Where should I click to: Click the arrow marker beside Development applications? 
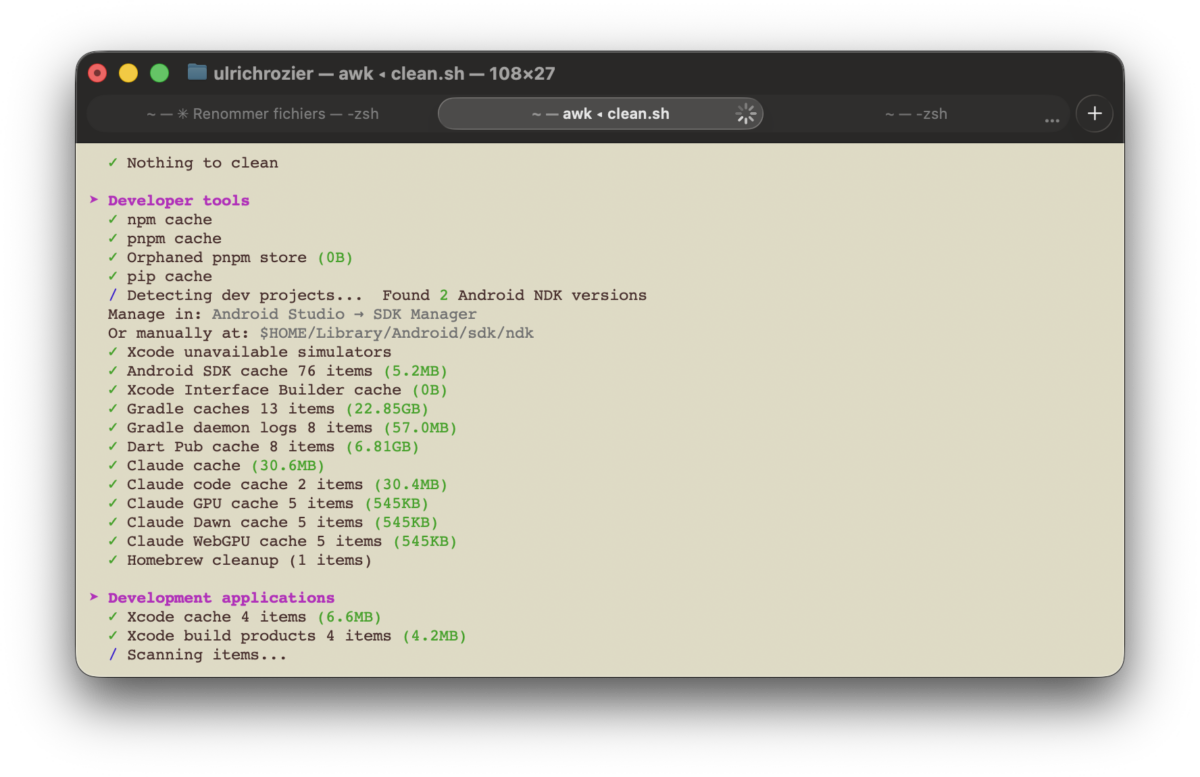(x=94, y=597)
